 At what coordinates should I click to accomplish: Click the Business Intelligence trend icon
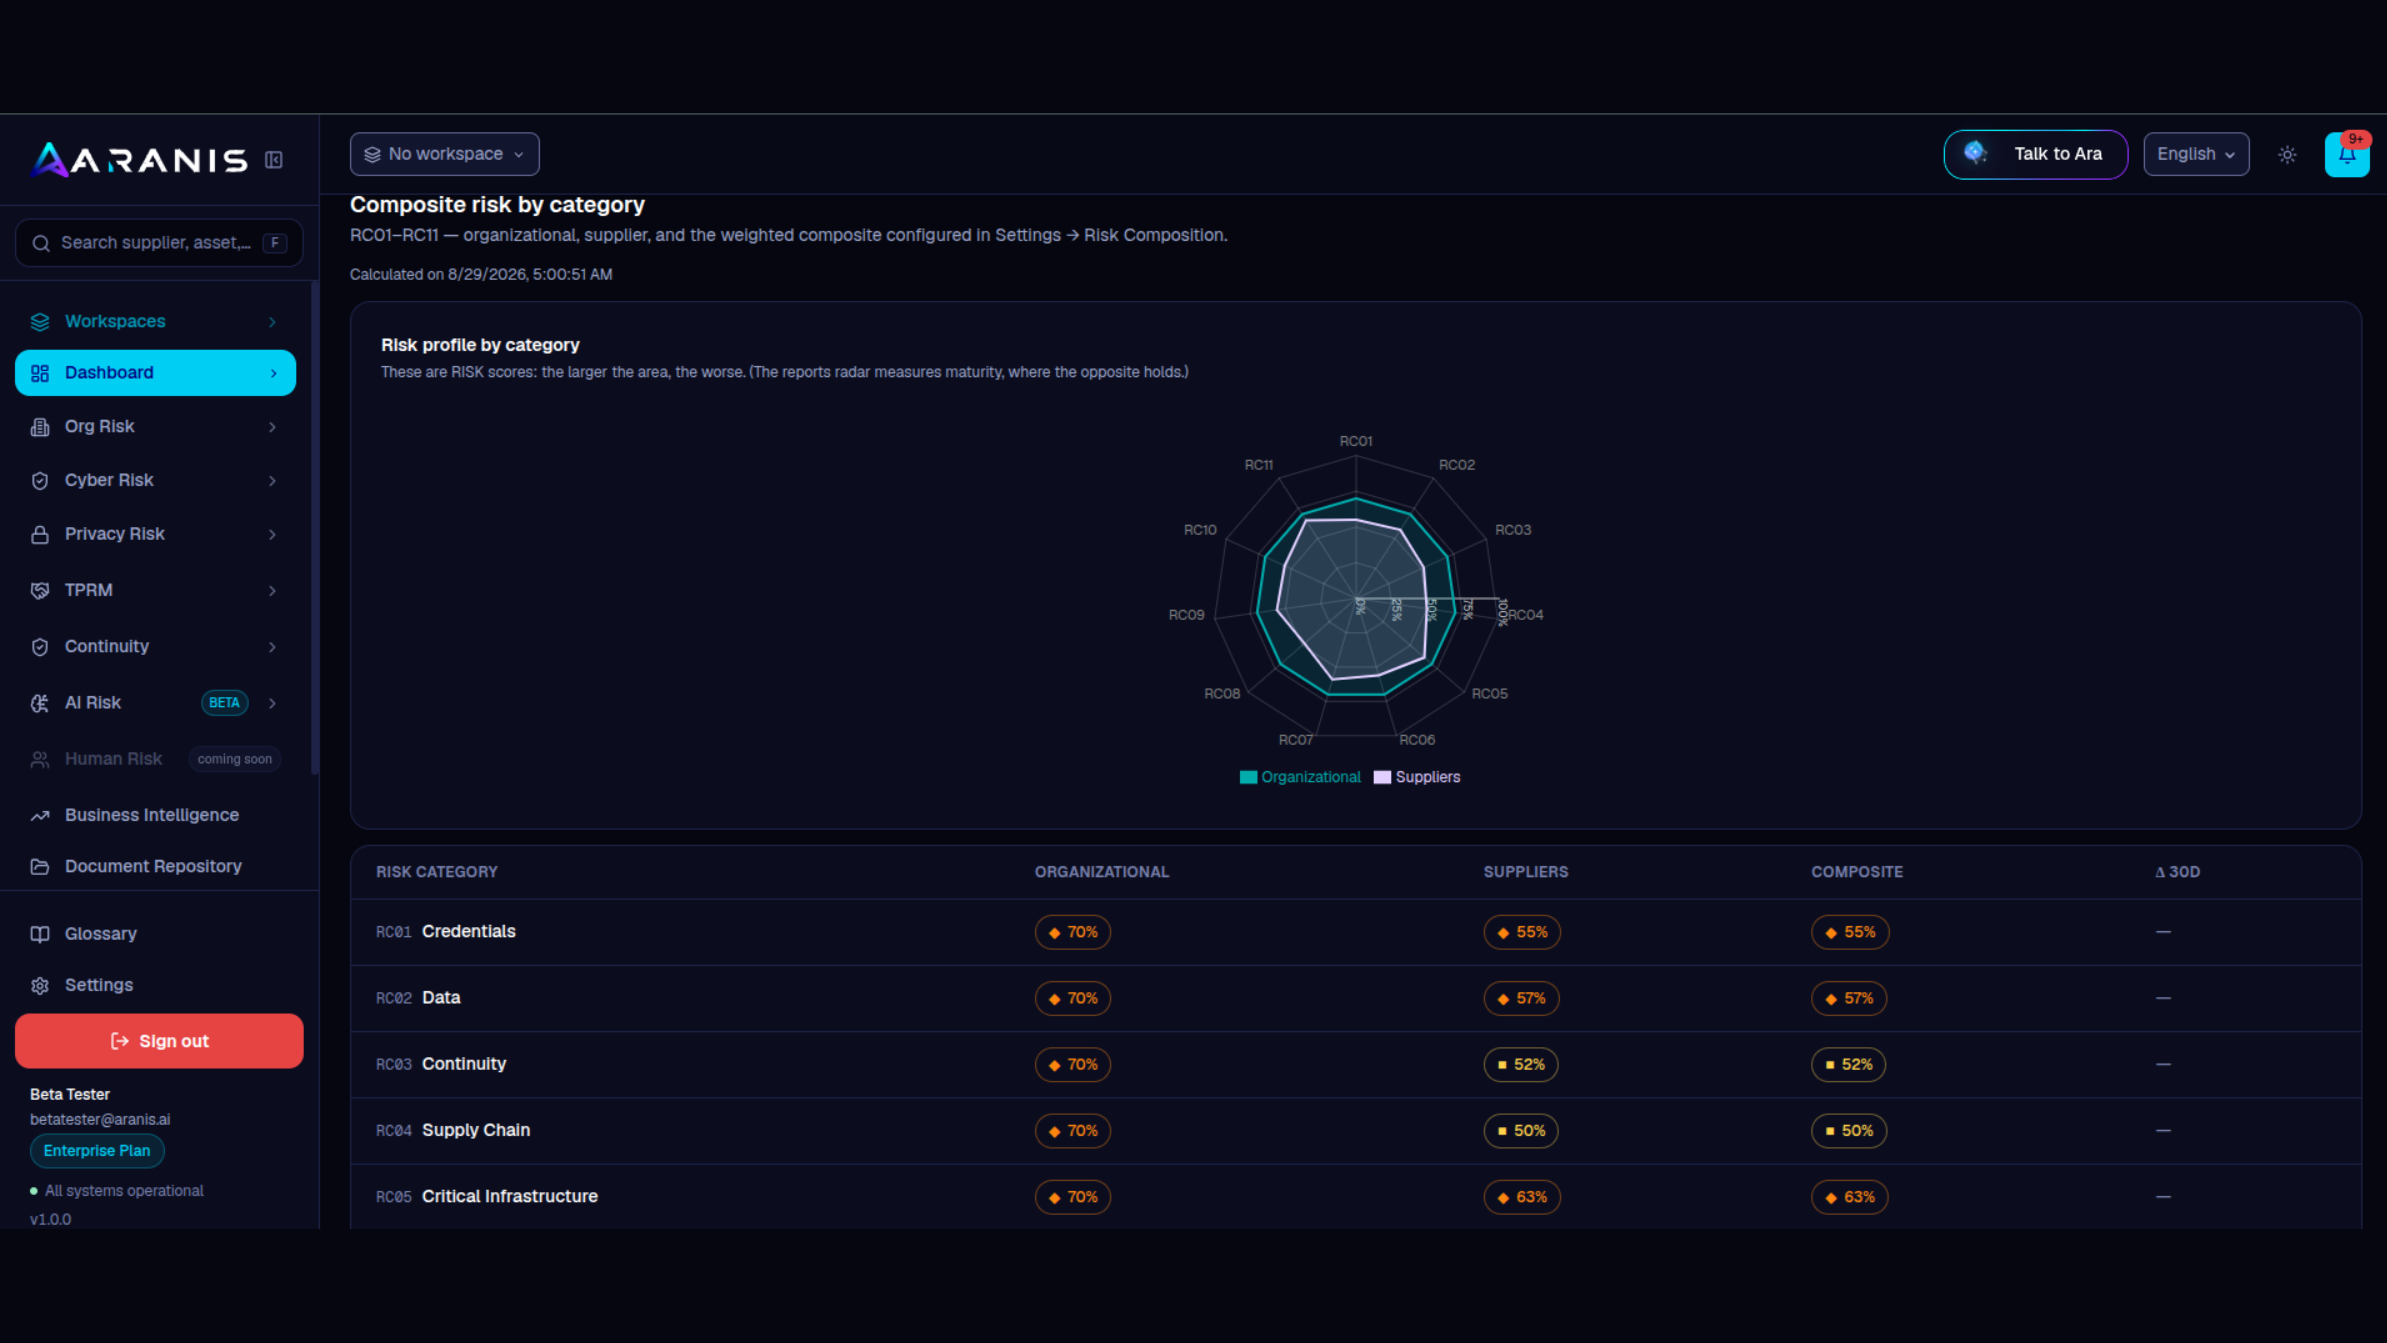click(x=40, y=816)
